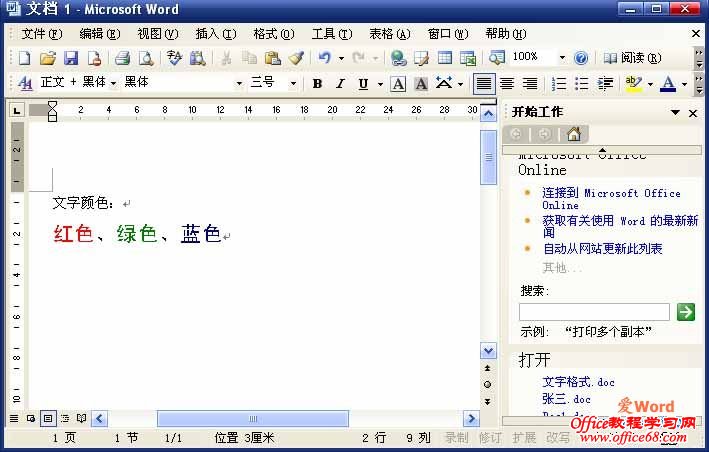Click green search arrow in task pane

(x=685, y=312)
